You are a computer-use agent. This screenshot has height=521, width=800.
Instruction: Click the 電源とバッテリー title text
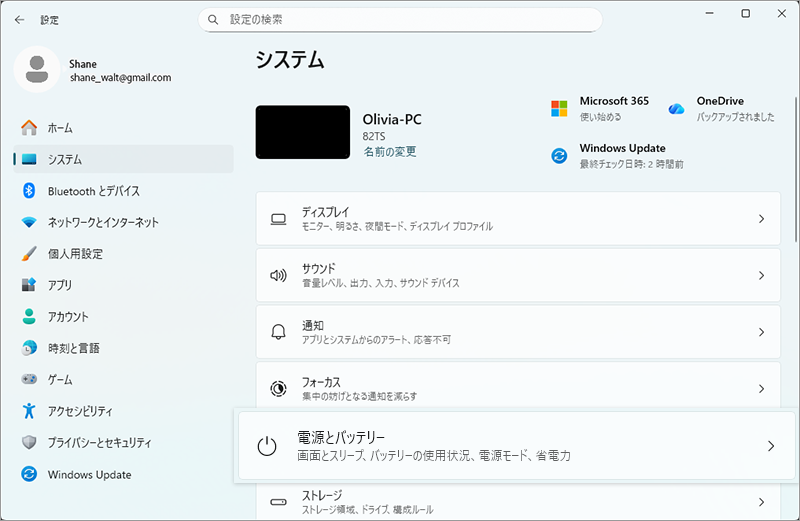pyautogui.click(x=341, y=437)
